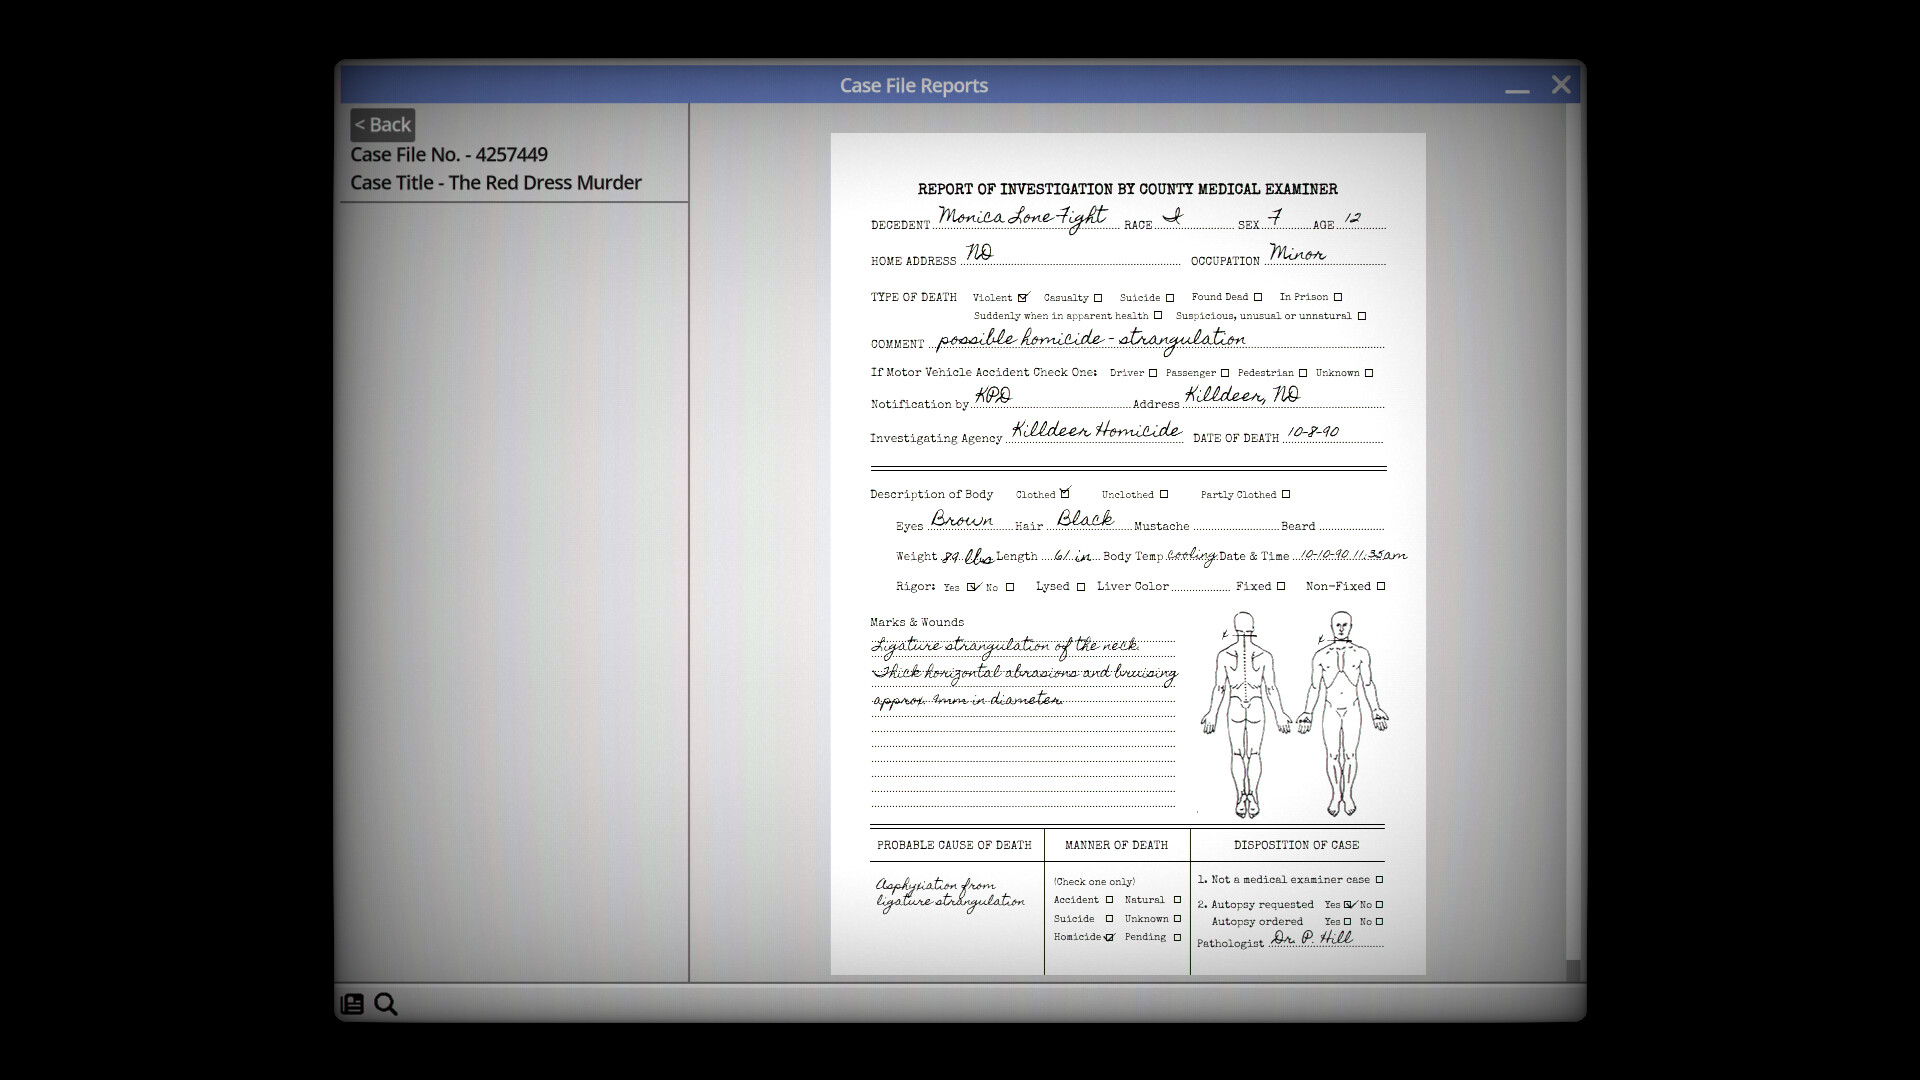This screenshot has width=1920, height=1080.
Task: Check the Pending manner of death checkbox
Action: click(x=1177, y=937)
